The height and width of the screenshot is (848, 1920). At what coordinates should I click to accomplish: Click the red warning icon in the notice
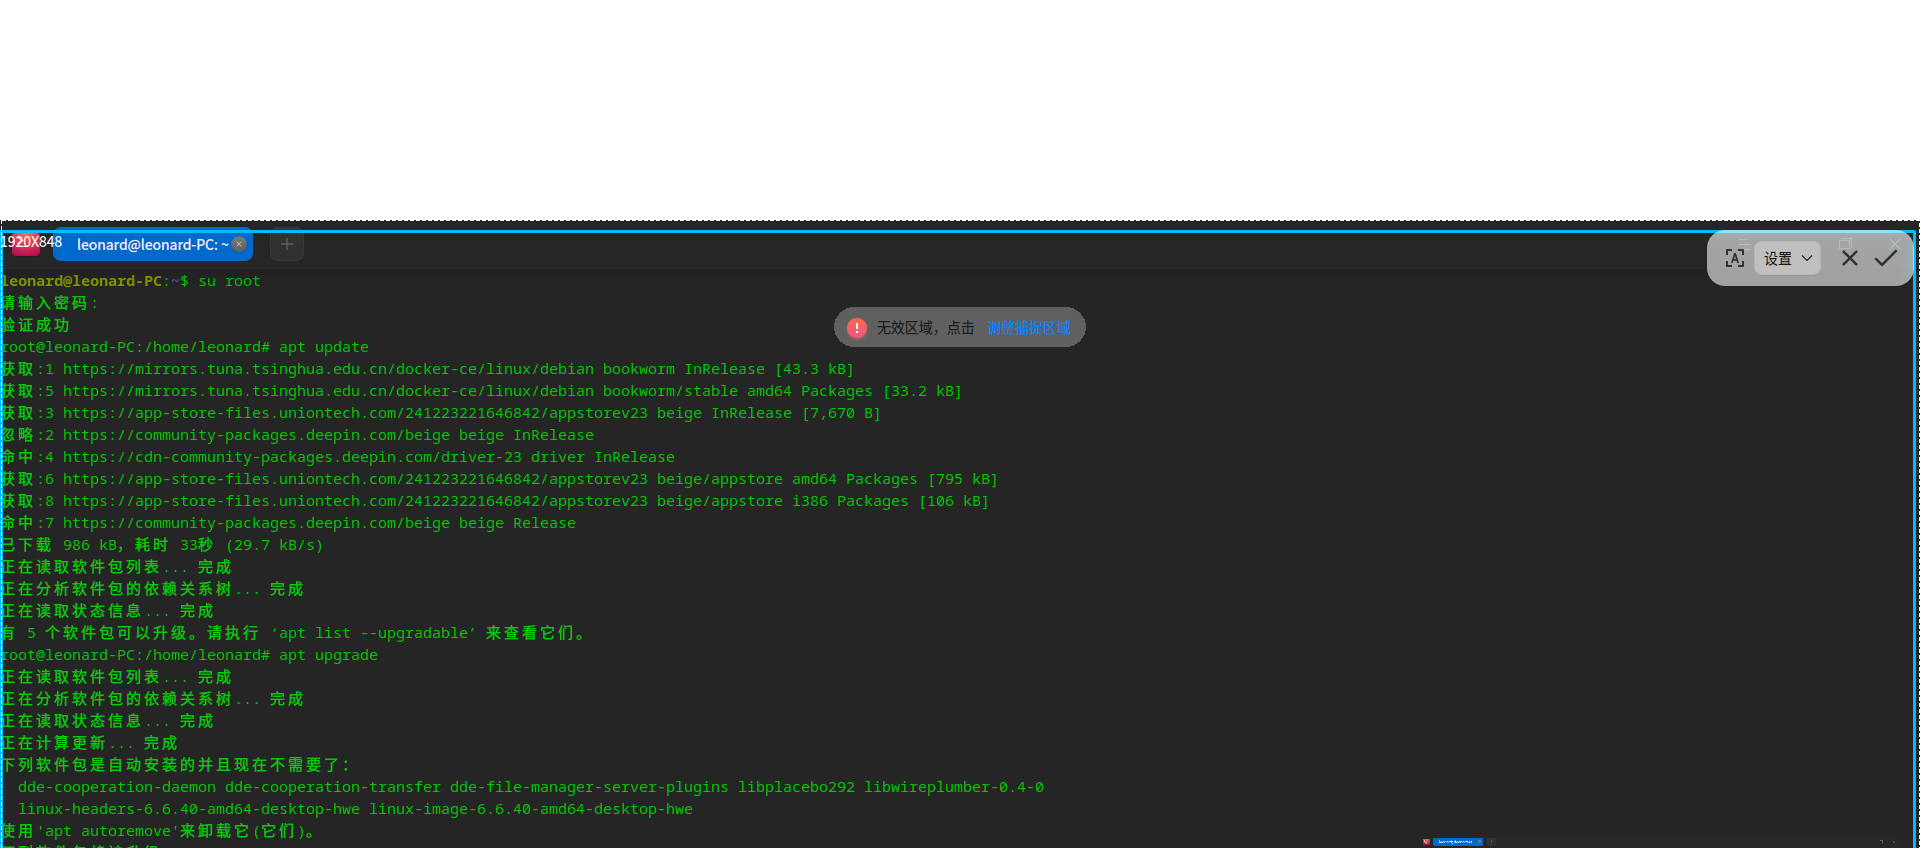pos(857,328)
